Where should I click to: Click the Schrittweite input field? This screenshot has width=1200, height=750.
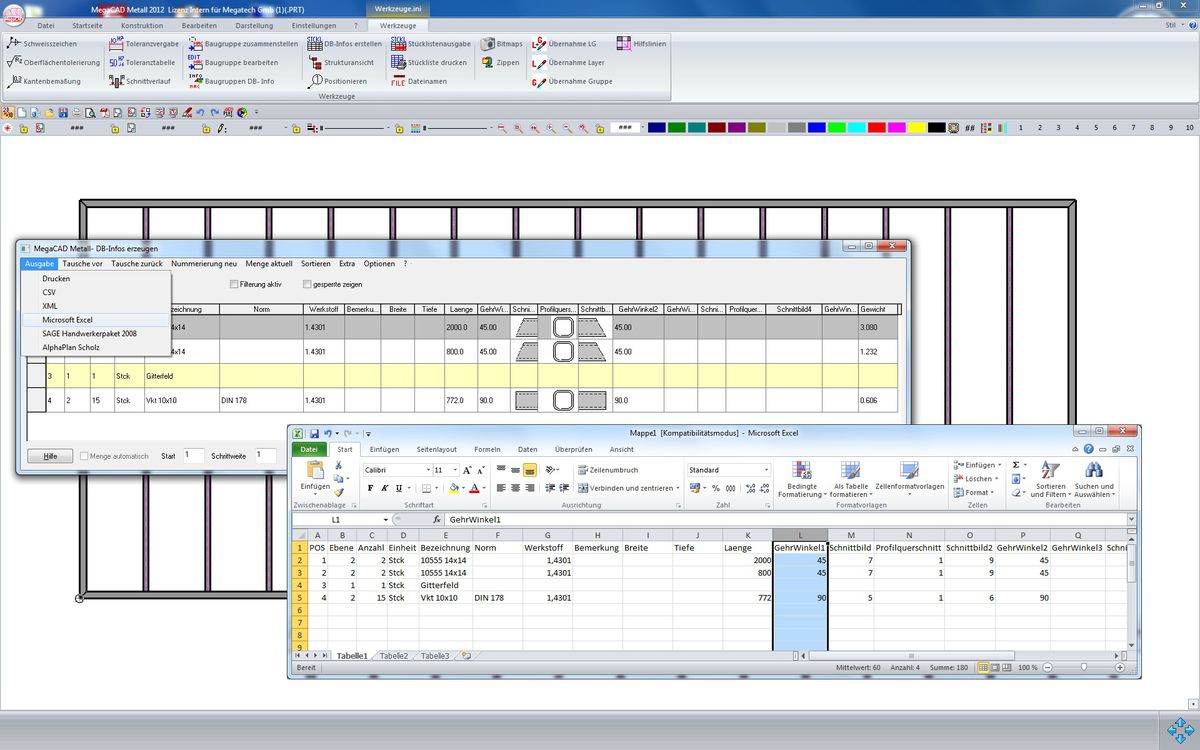(265, 455)
